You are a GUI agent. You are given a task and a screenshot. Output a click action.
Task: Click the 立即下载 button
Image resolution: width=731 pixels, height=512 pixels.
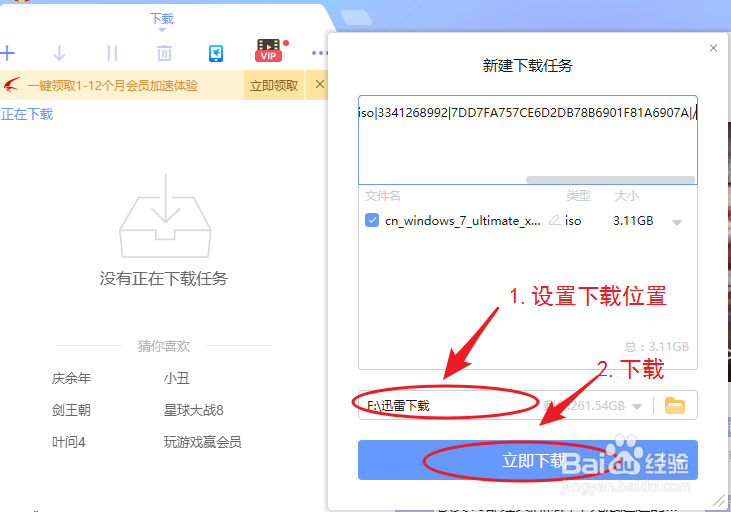point(528,460)
